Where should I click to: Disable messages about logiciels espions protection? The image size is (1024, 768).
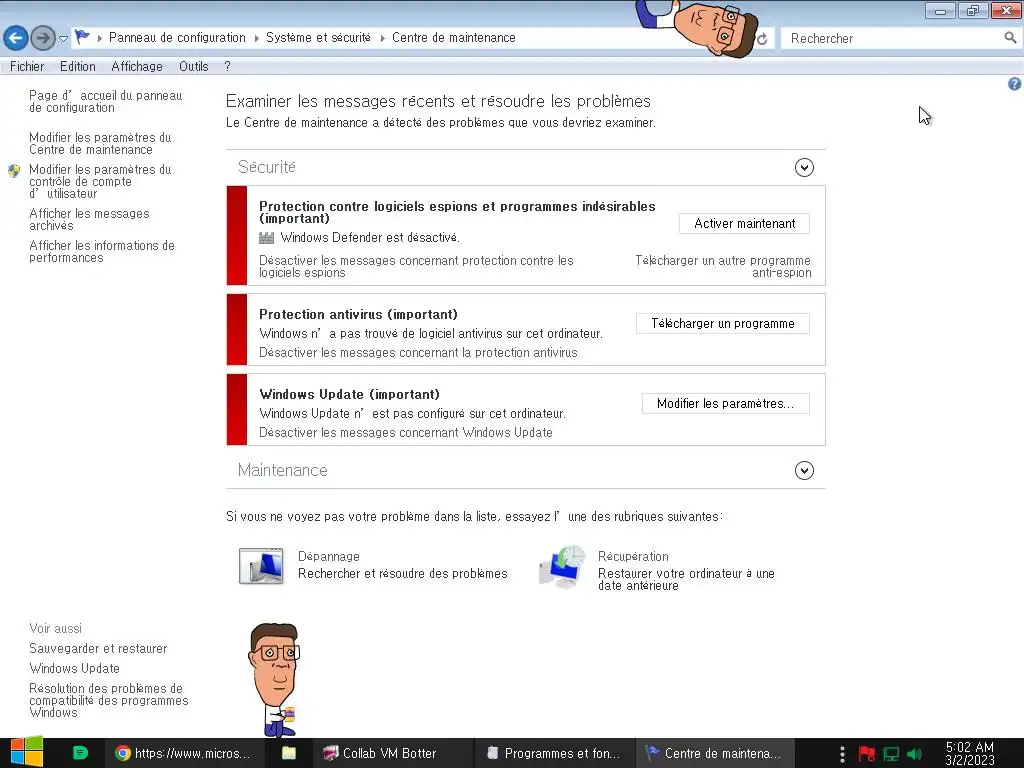(416, 266)
